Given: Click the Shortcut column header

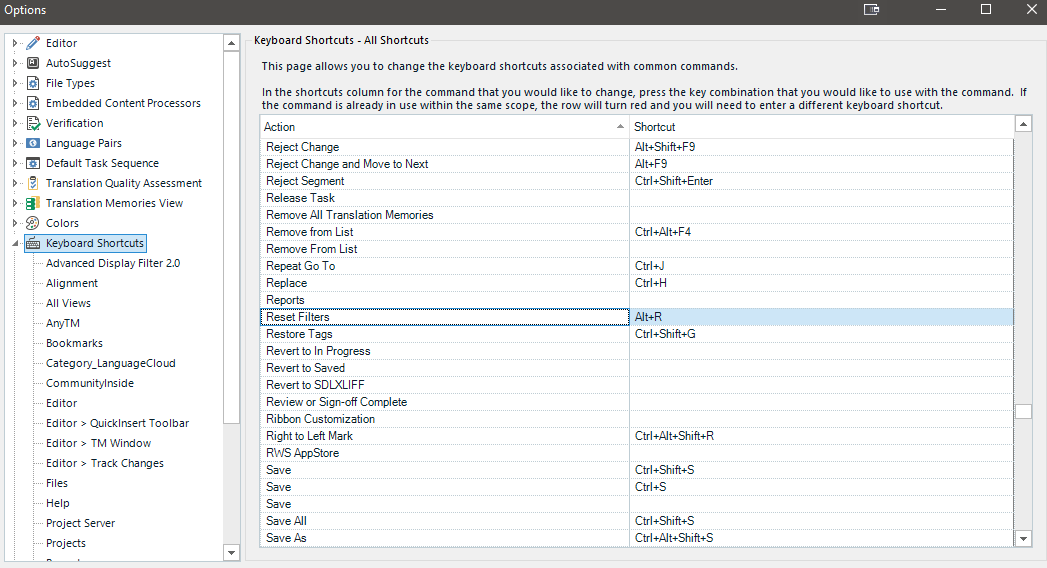Looking at the screenshot, I should point(821,127).
